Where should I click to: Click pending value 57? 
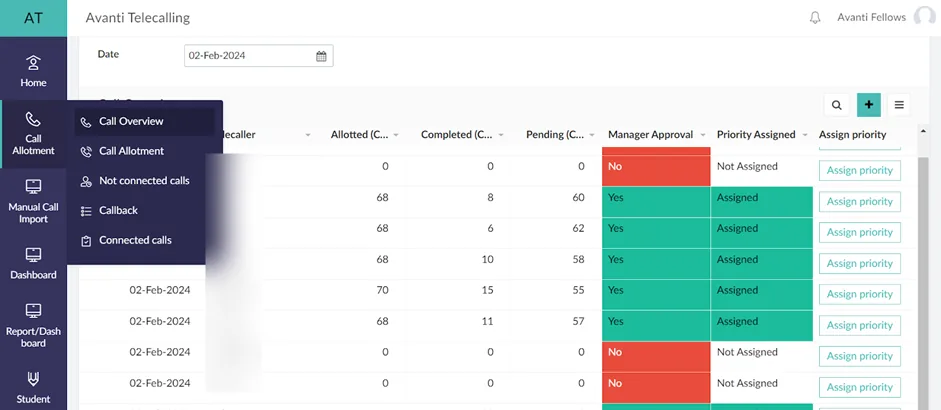tap(579, 322)
